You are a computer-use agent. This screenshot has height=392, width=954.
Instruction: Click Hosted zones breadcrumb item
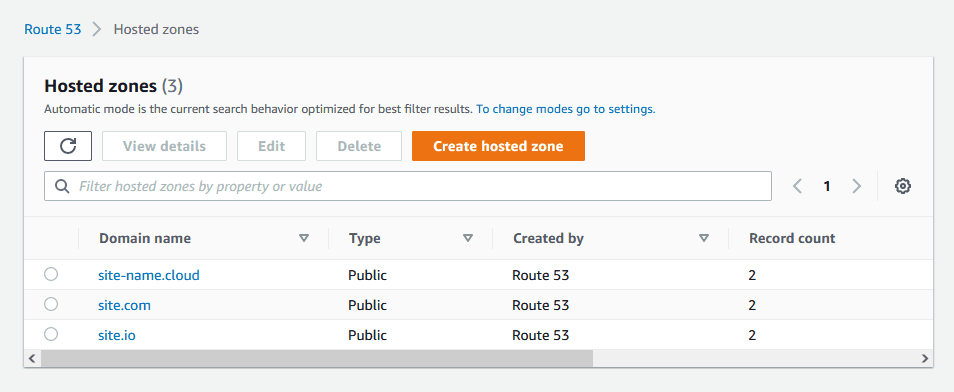tap(156, 29)
